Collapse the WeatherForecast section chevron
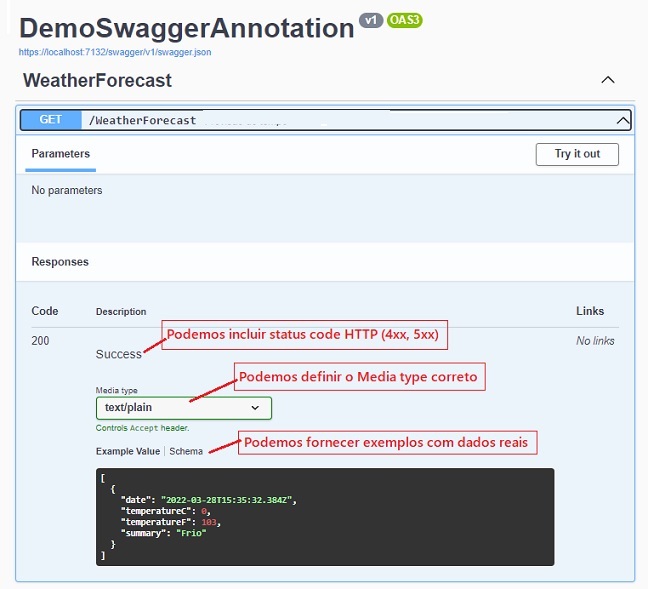 (x=608, y=80)
